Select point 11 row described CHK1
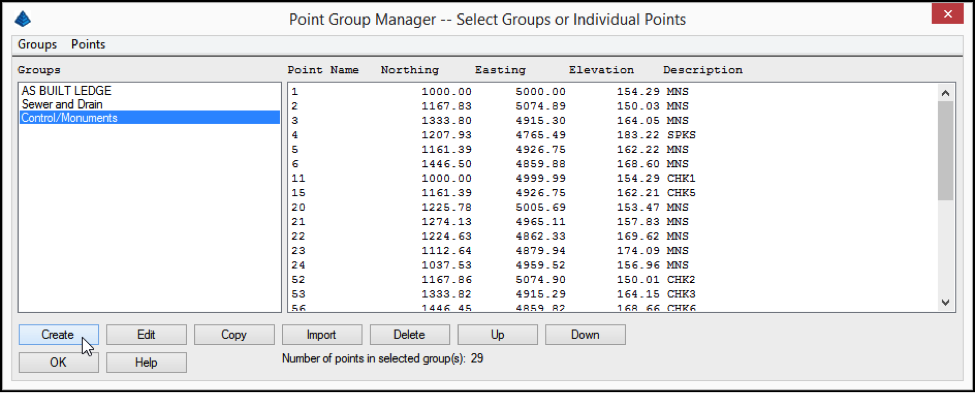The height and width of the screenshot is (393, 975). point(612,178)
